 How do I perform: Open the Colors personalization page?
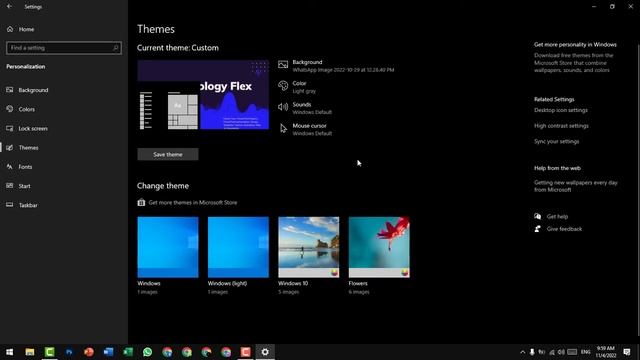coord(64,109)
